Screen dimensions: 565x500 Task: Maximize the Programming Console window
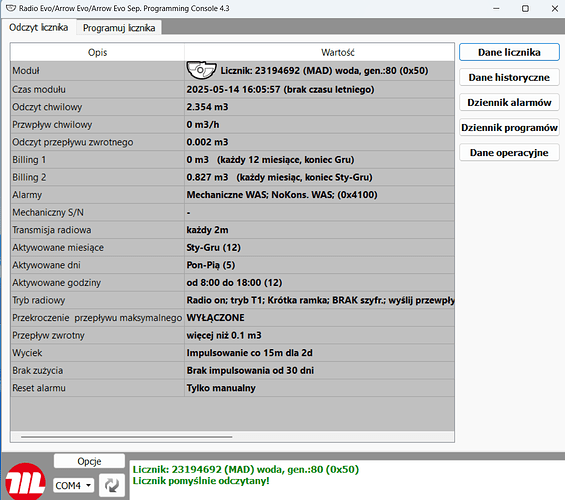click(x=525, y=8)
